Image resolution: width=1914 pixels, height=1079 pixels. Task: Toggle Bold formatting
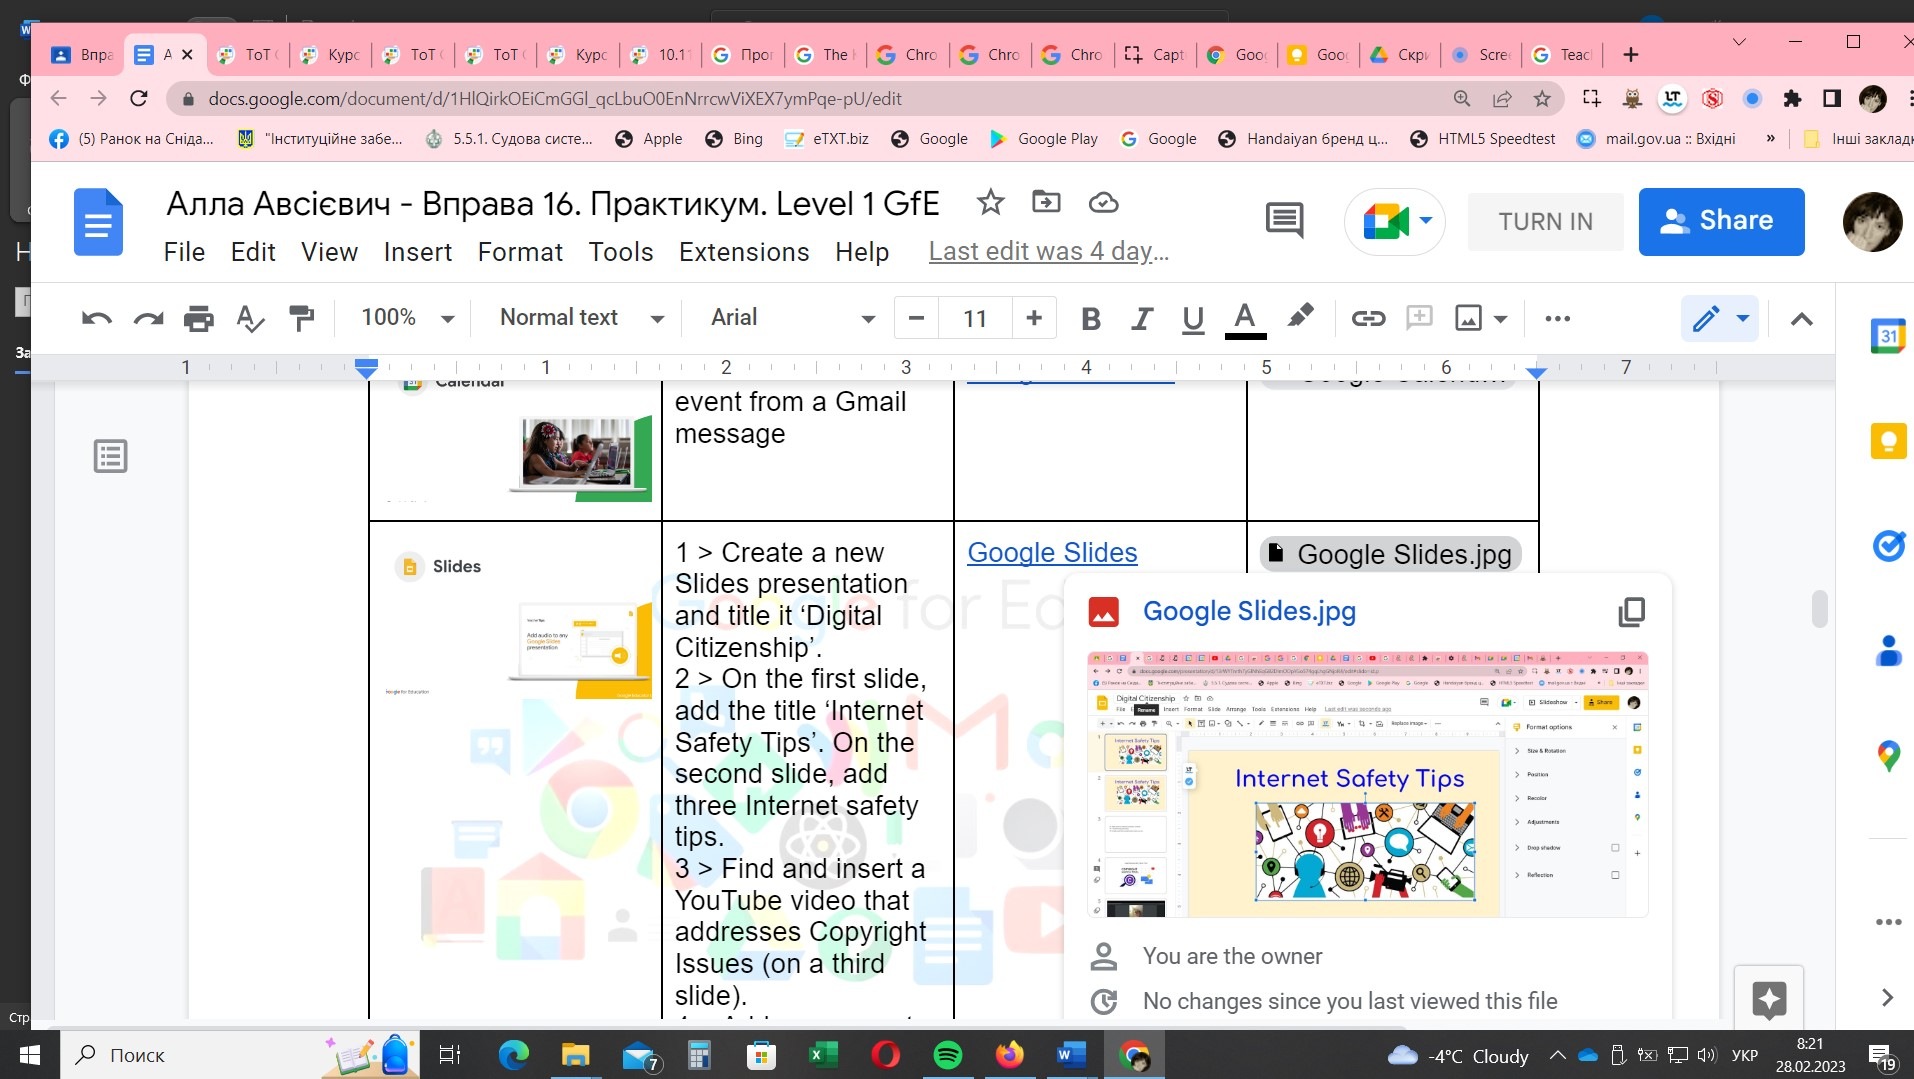pos(1091,318)
